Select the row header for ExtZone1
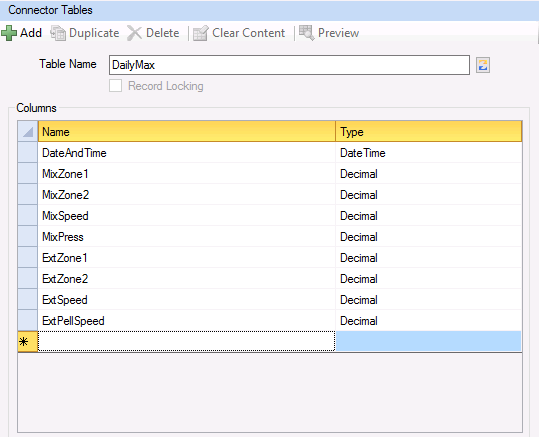 pyautogui.click(x=28, y=258)
